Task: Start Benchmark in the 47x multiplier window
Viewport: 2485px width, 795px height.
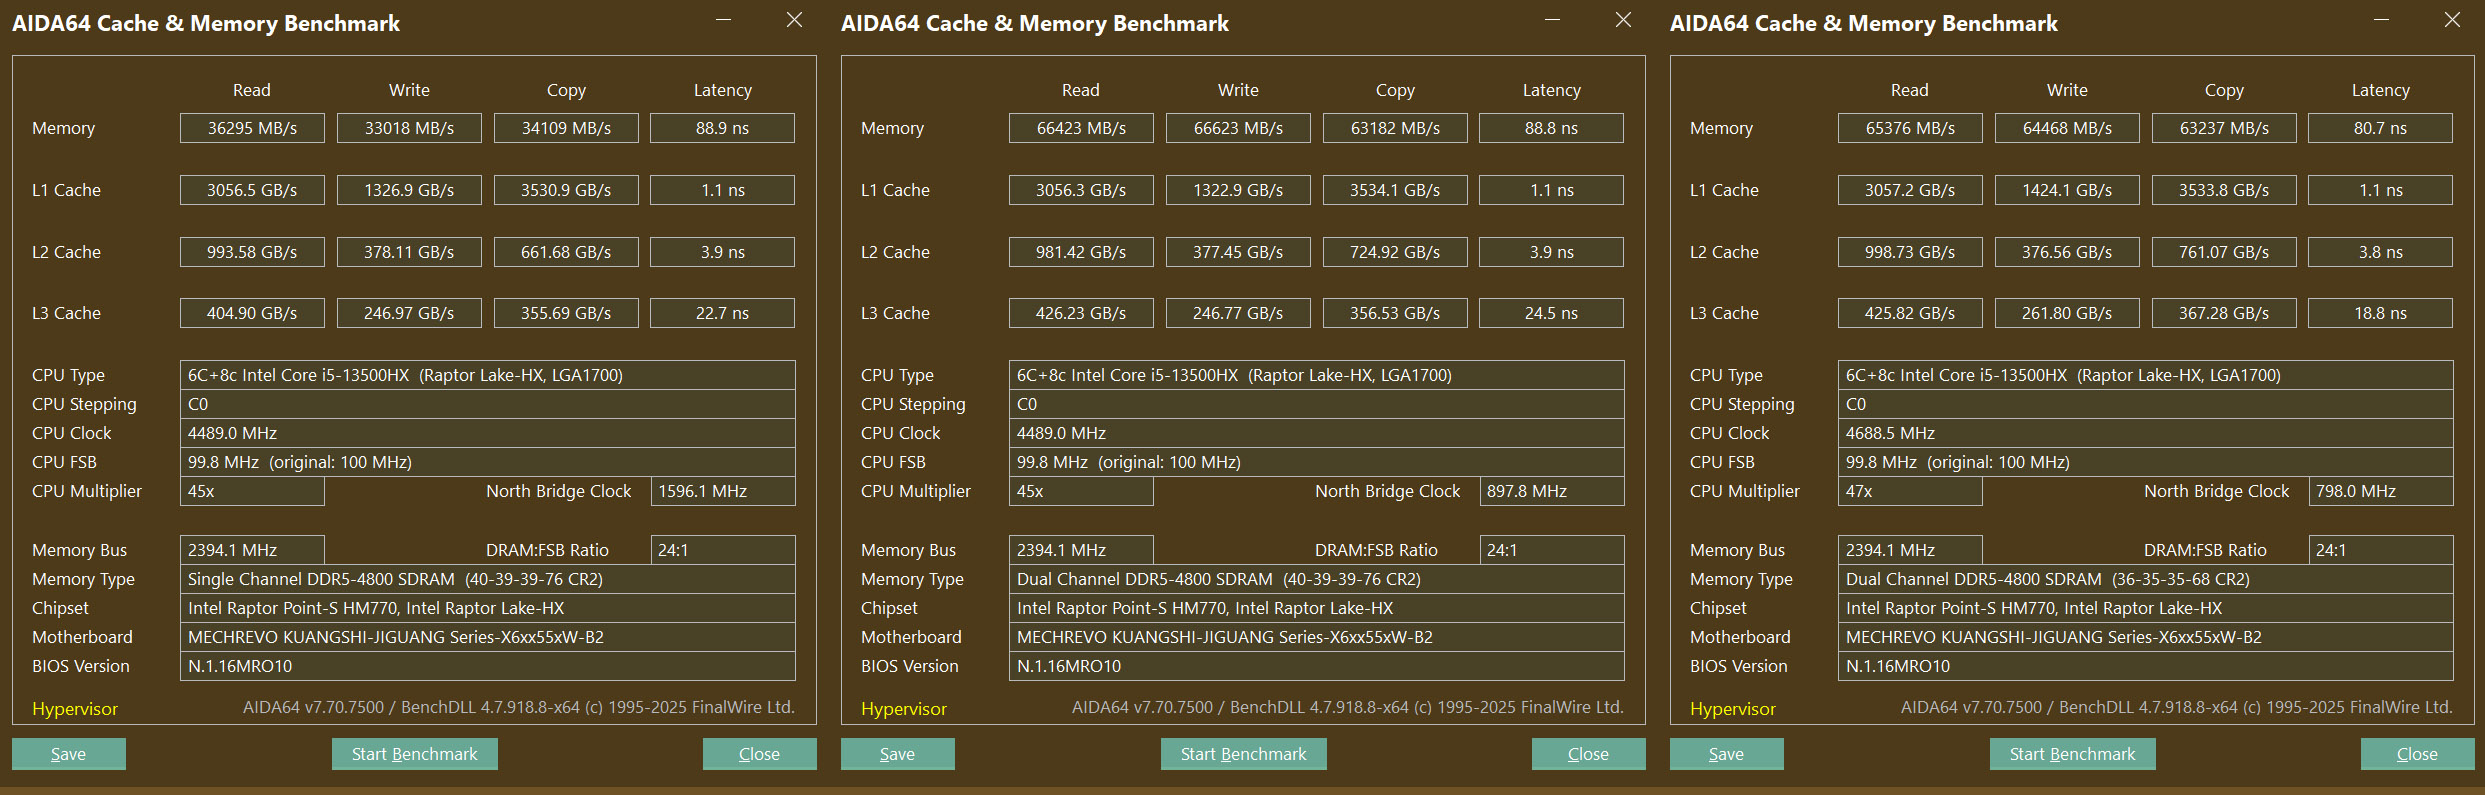Action: [2072, 754]
